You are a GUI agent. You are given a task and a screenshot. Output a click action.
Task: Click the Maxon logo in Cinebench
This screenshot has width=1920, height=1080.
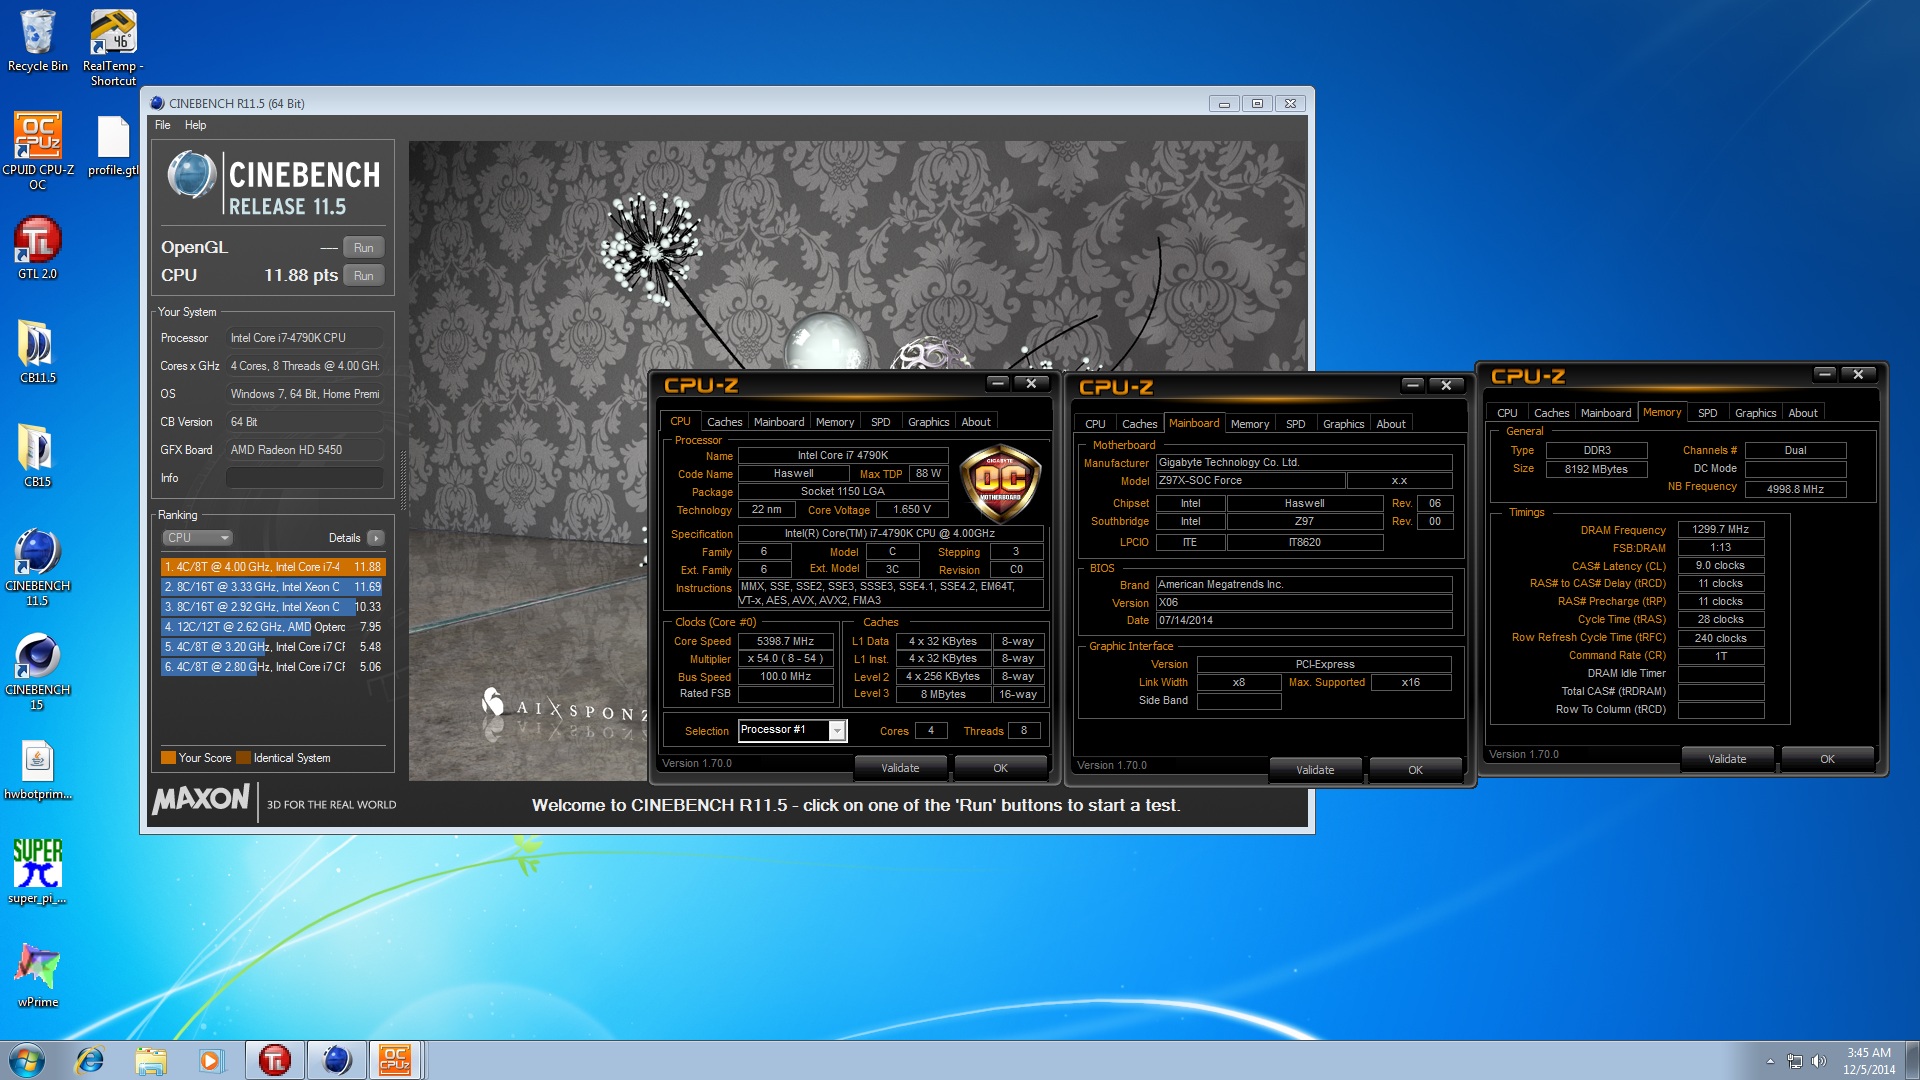201,799
